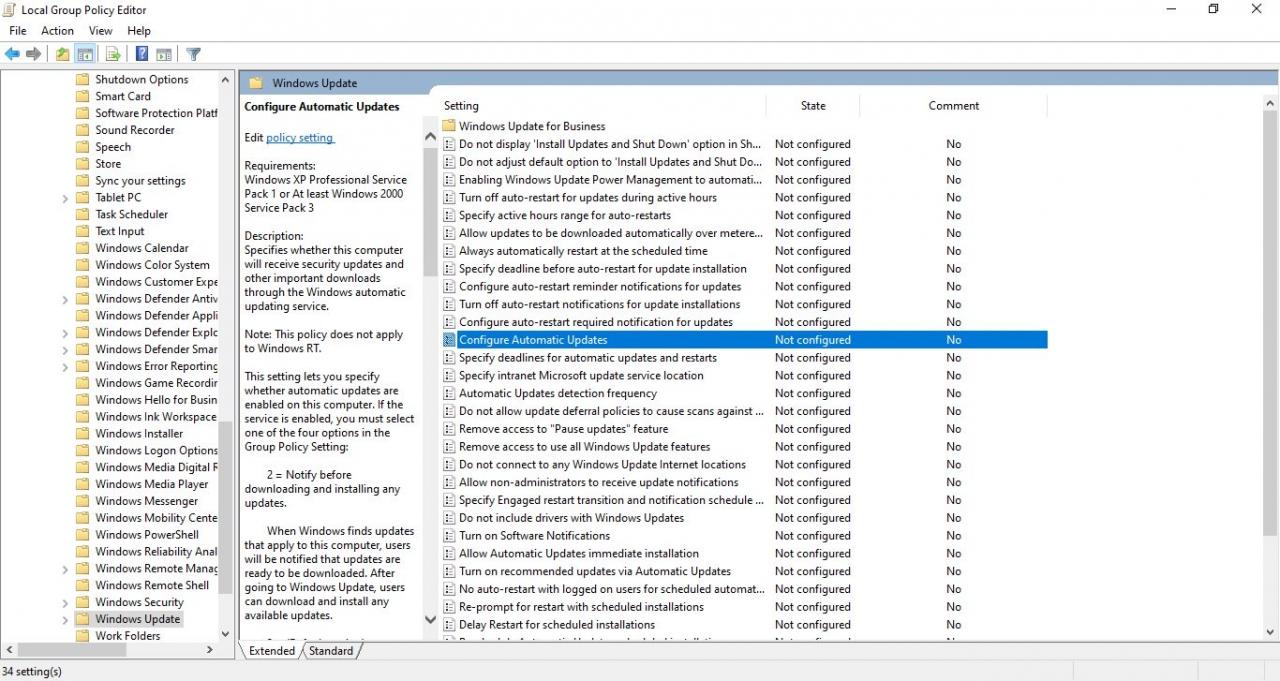Toggle the Show/Hide Action Pane icon
Image resolution: width=1280 pixels, height=681 pixels.
tap(164, 54)
